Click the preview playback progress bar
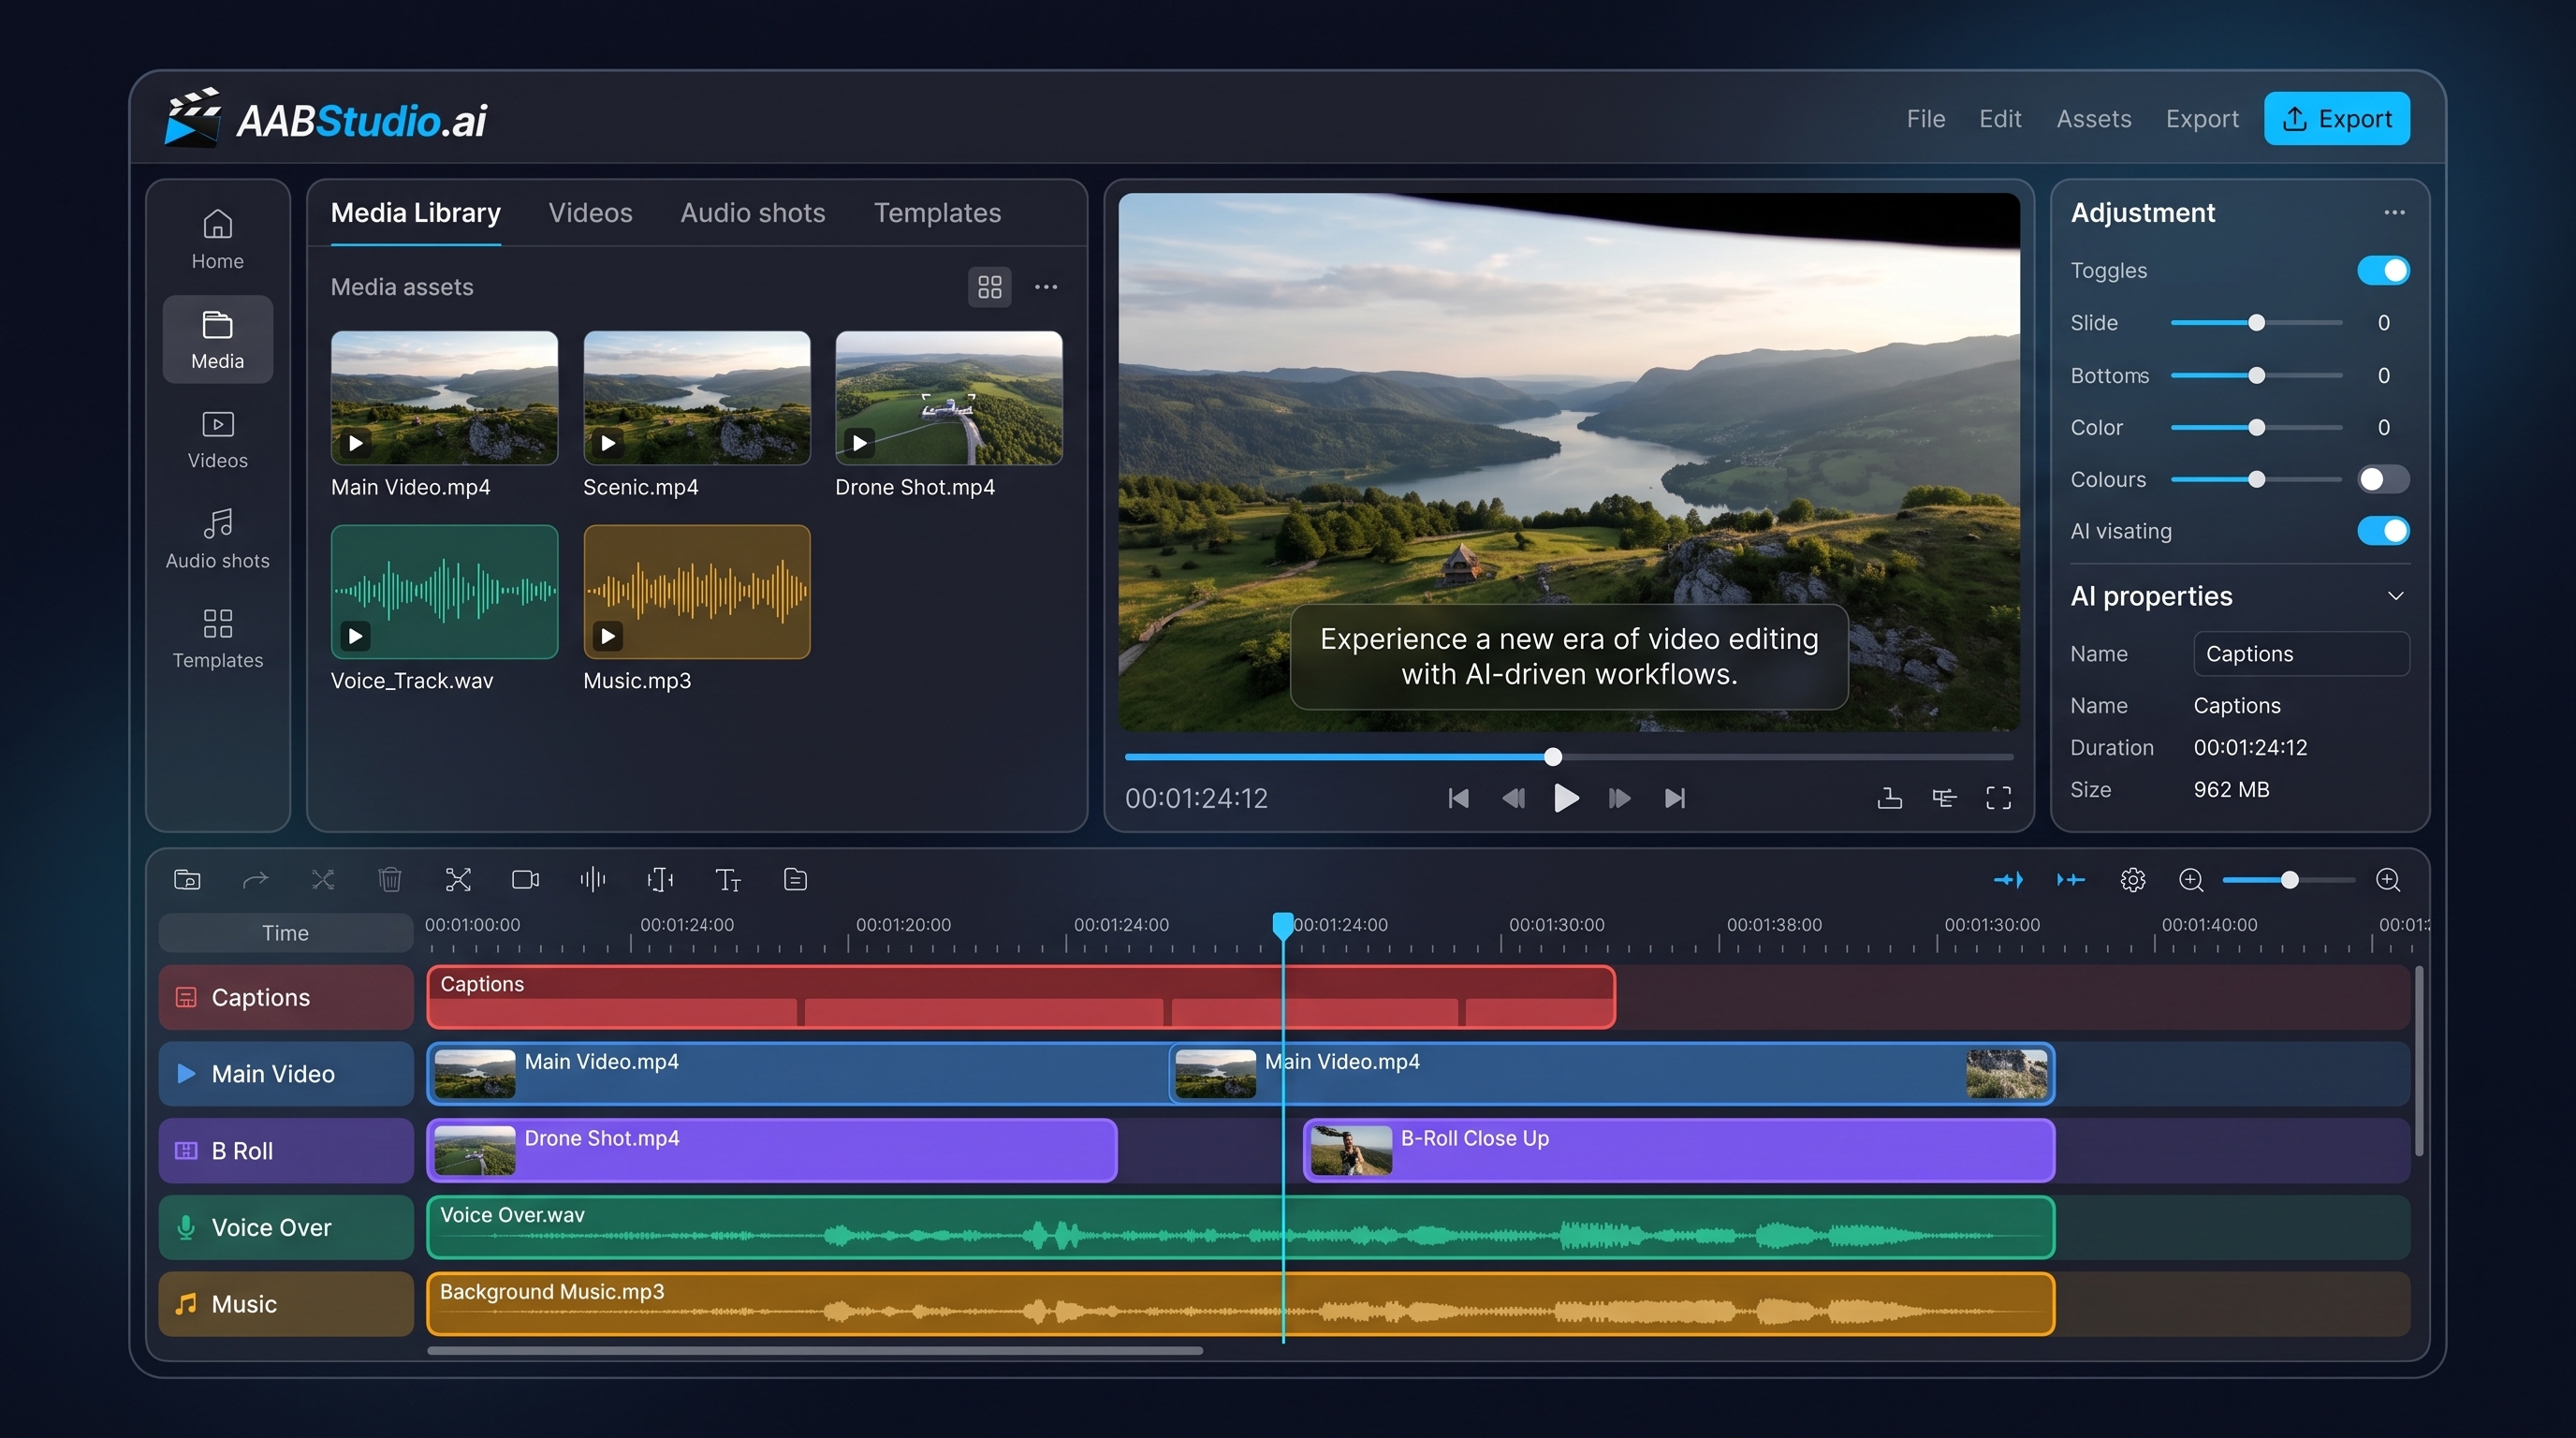The height and width of the screenshot is (1438, 2576). tap(1568, 757)
